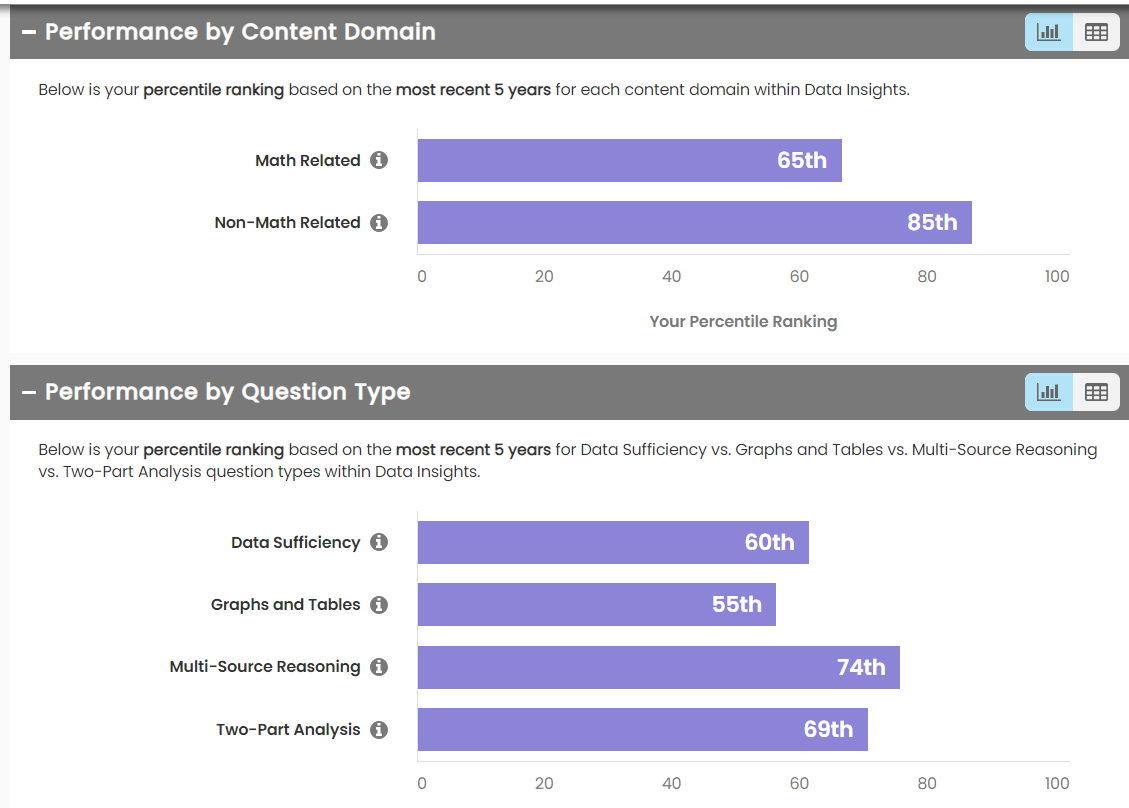The image size is (1129, 808).
Task: Click the 60th percentile Data Sufficiency bar
Action: pos(613,542)
